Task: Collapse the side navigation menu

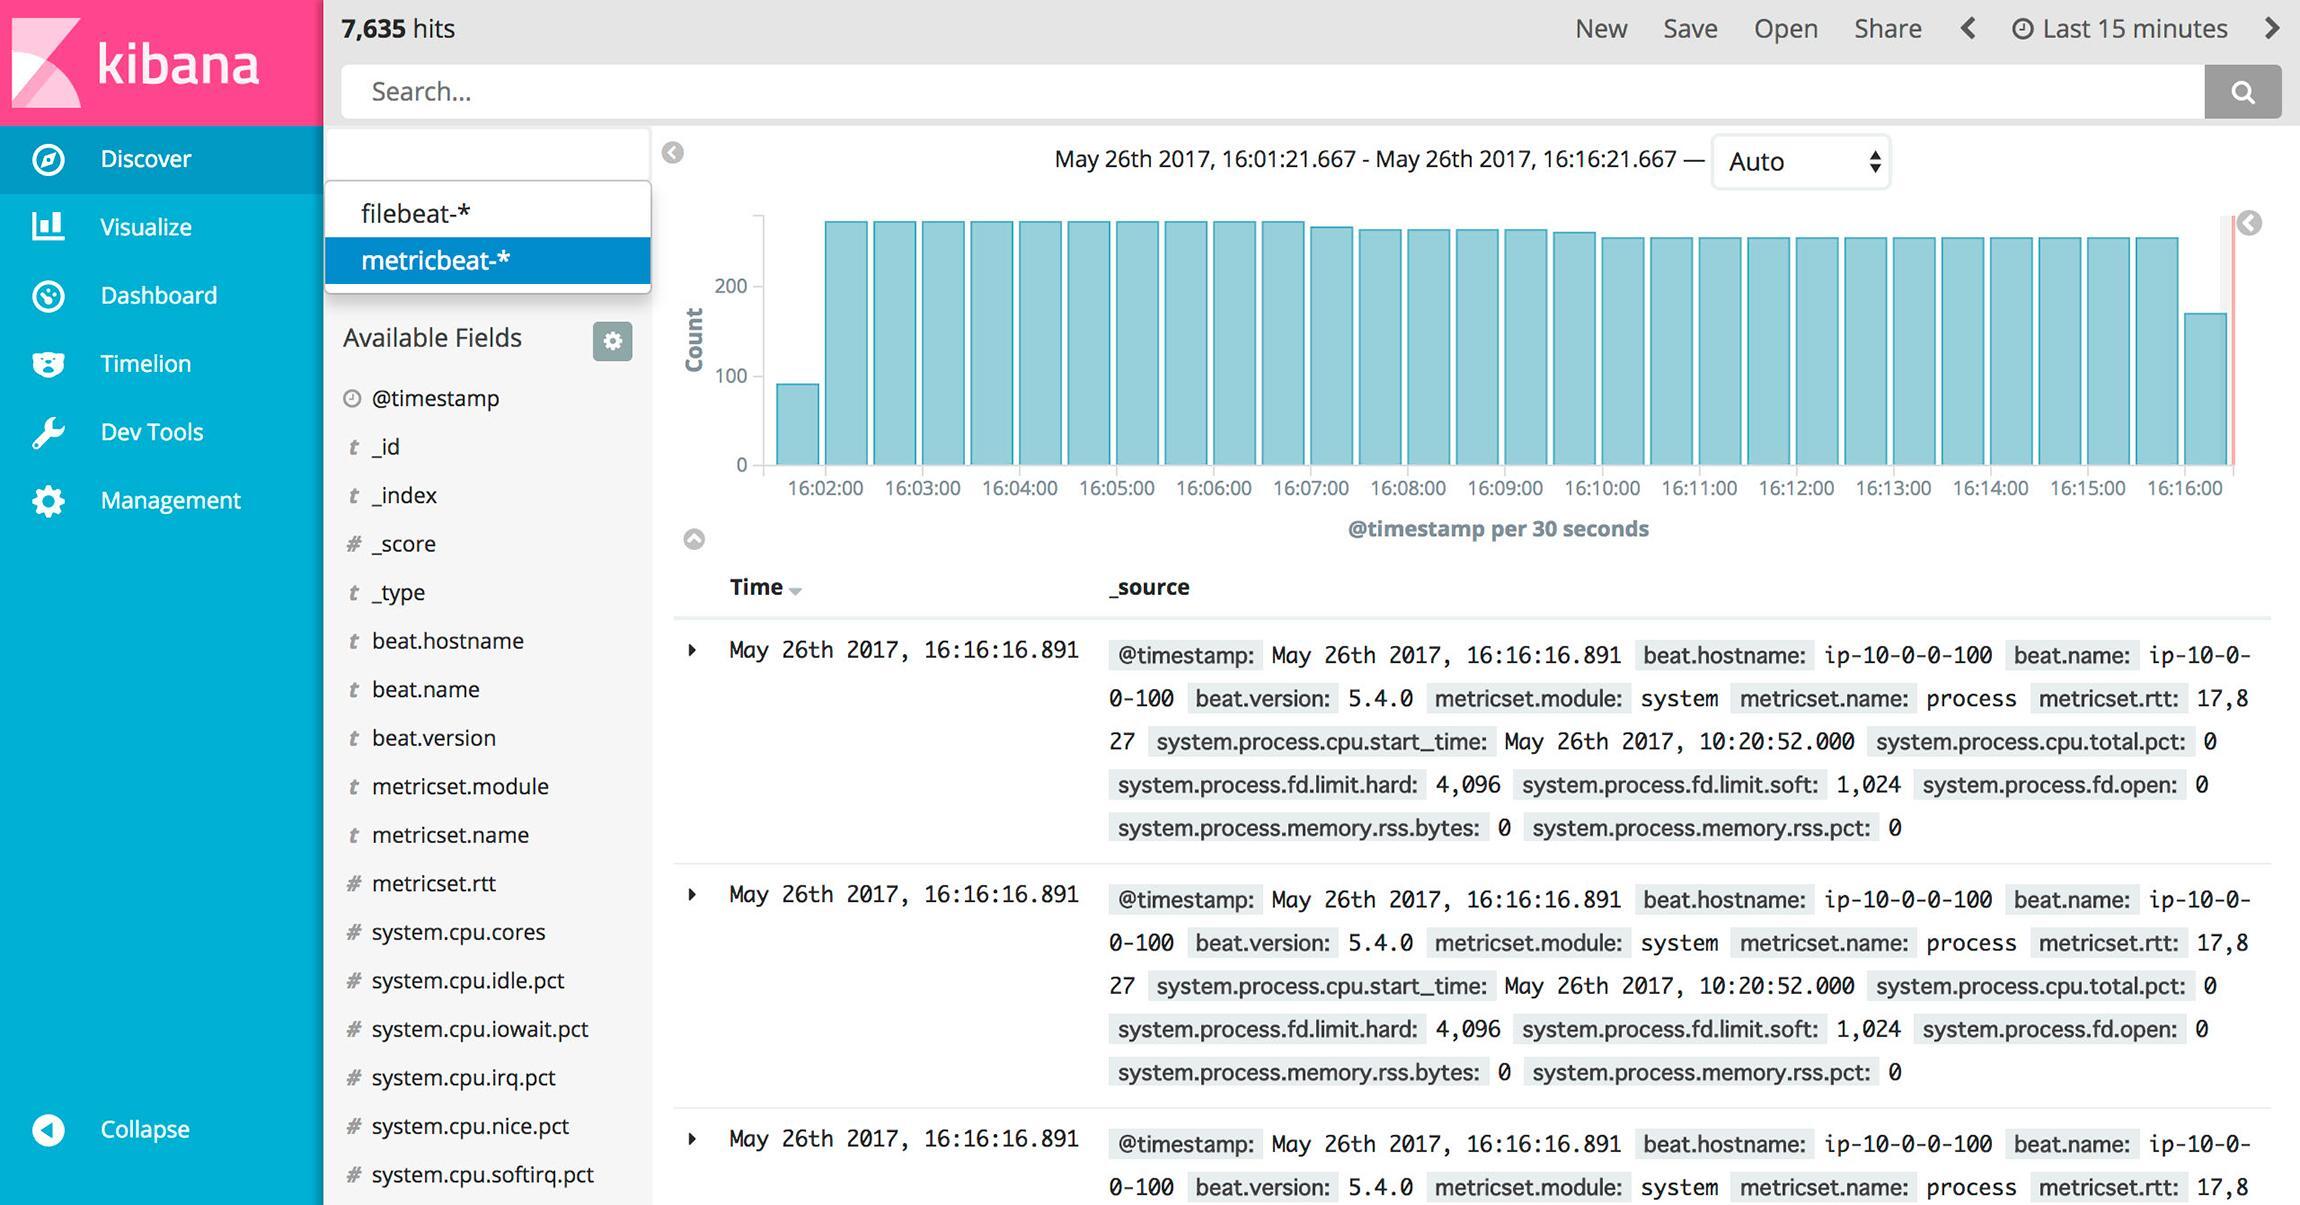Action: 144,1129
